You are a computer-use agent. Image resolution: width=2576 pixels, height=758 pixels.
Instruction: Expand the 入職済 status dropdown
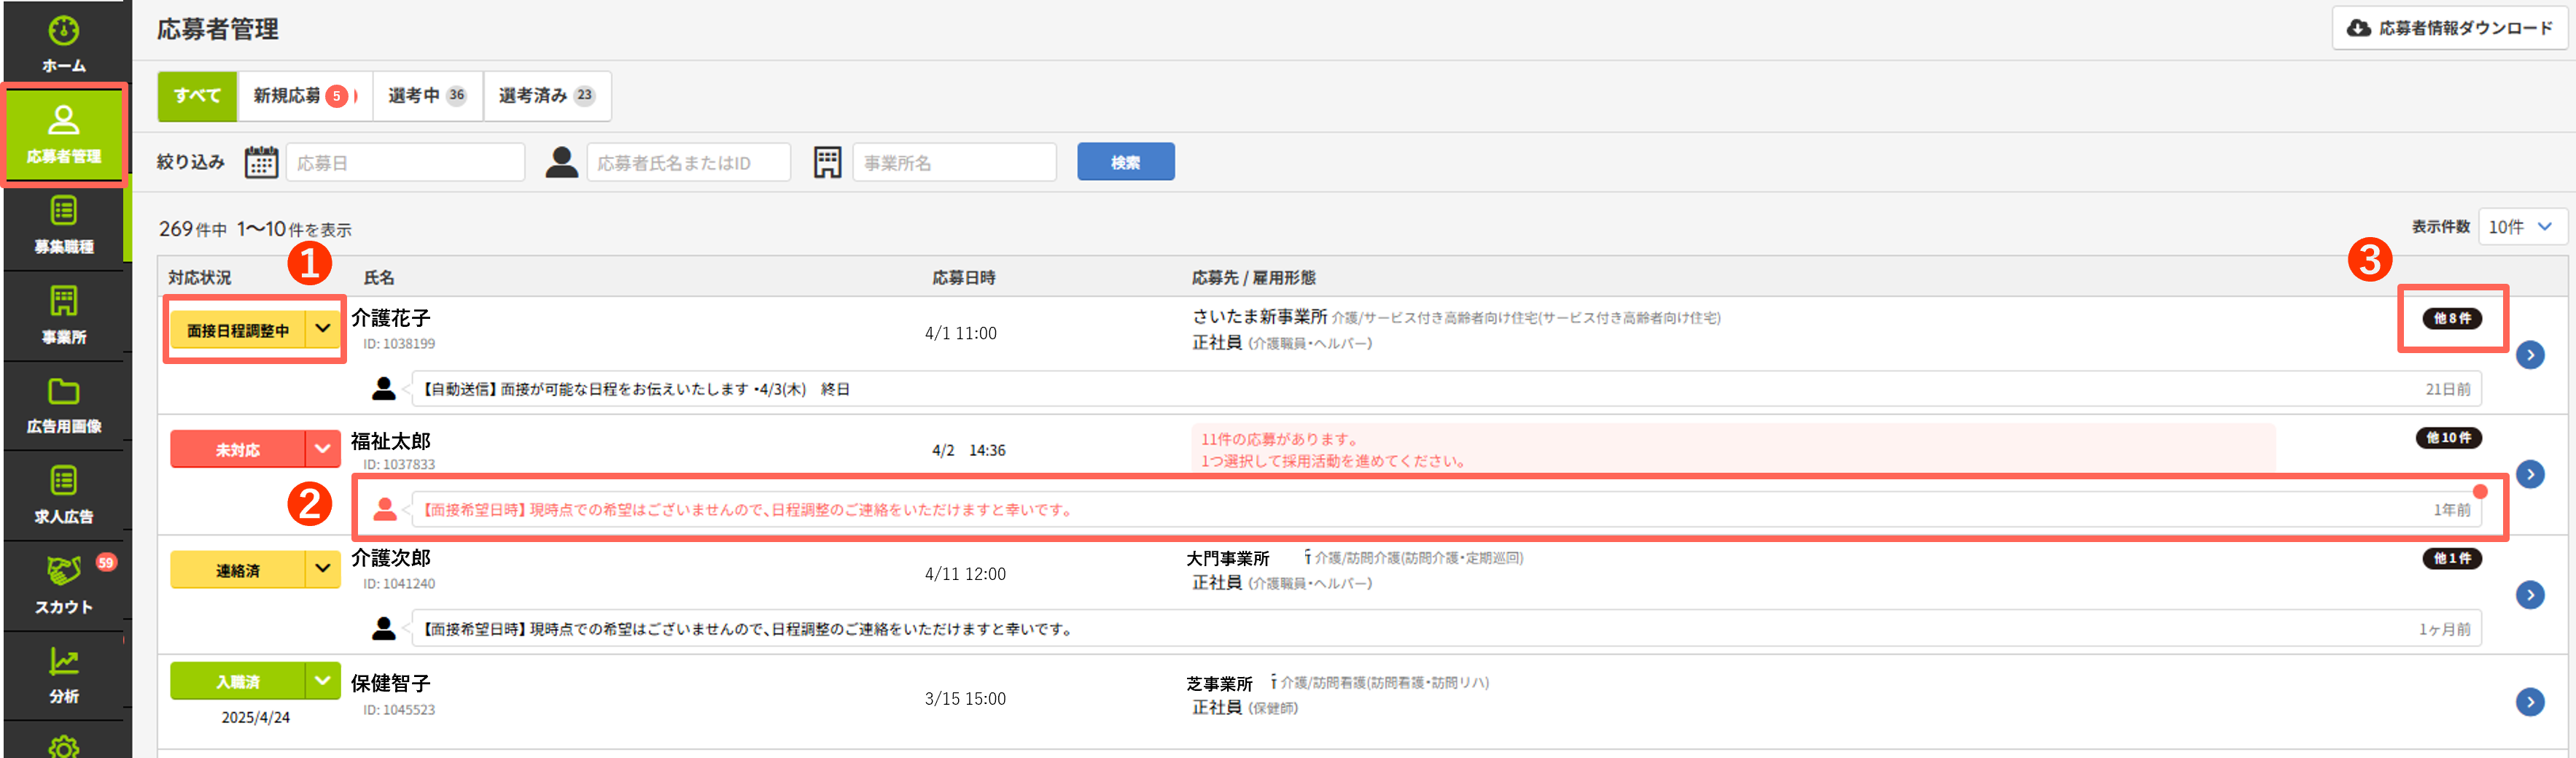click(x=322, y=681)
